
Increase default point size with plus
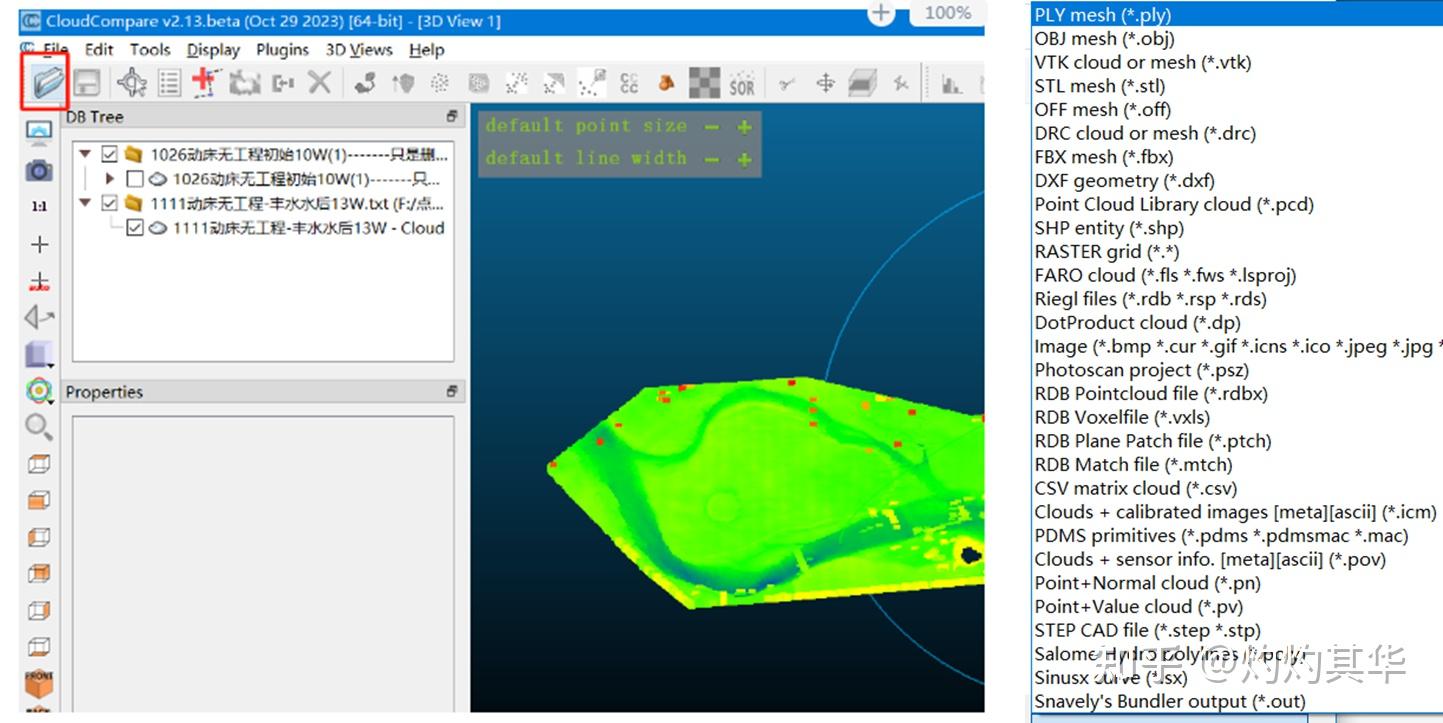(744, 127)
